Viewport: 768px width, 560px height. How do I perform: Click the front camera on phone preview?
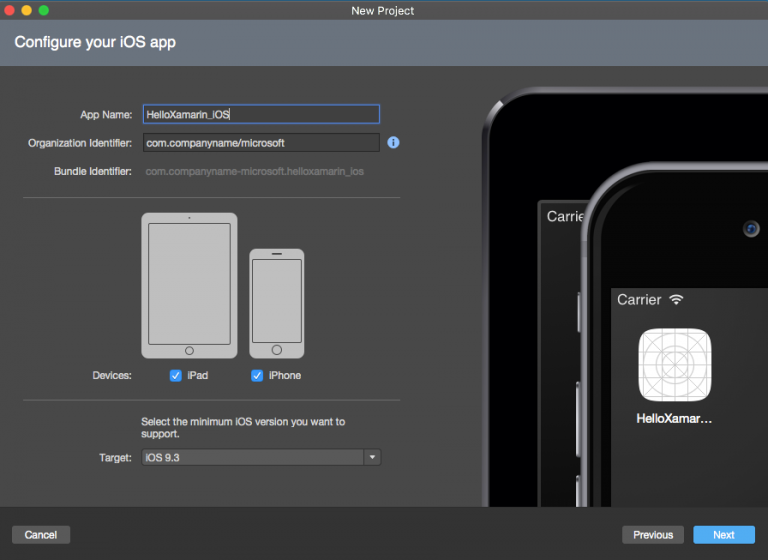(751, 229)
